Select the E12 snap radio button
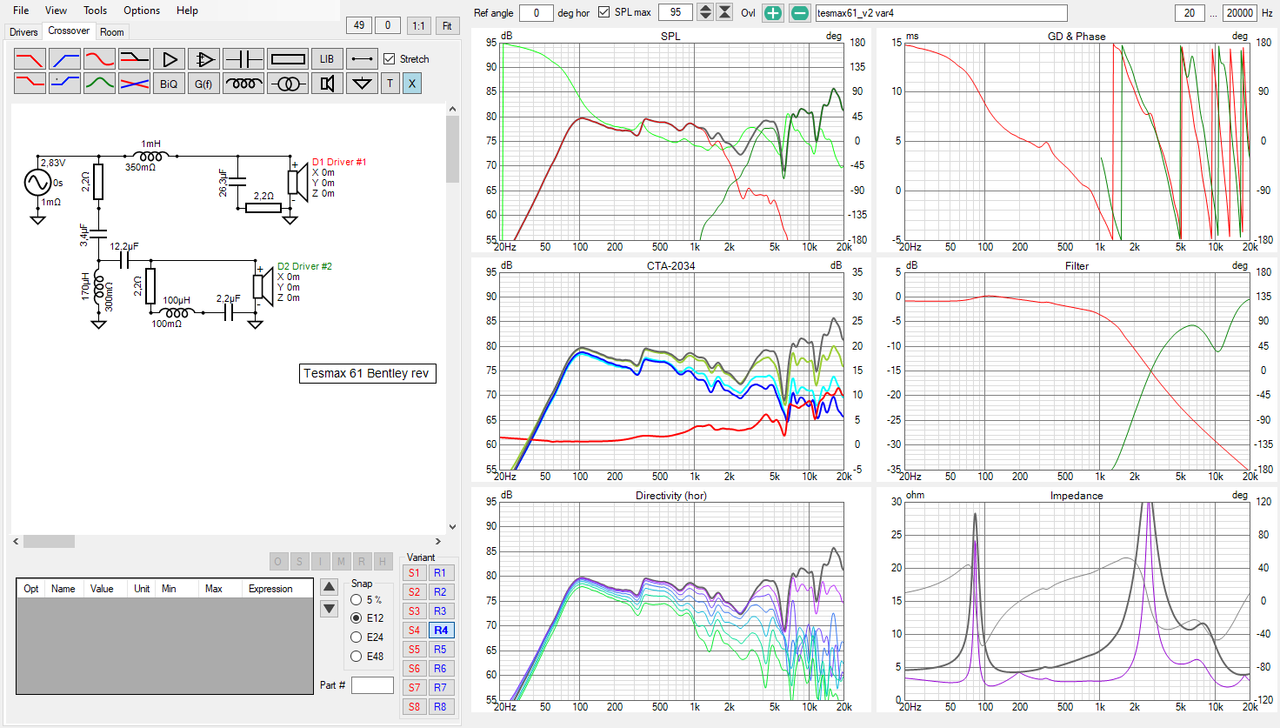 click(357, 619)
